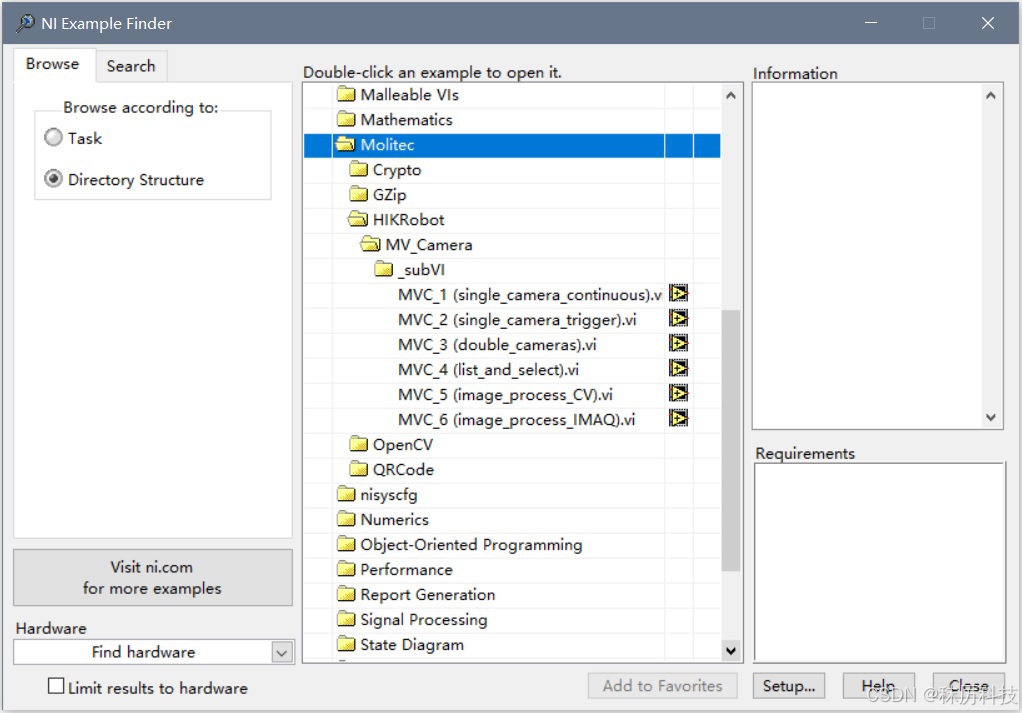The image size is (1022, 713).
Task: Click the example list scrollbar thumb
Action: coord(731,441)
